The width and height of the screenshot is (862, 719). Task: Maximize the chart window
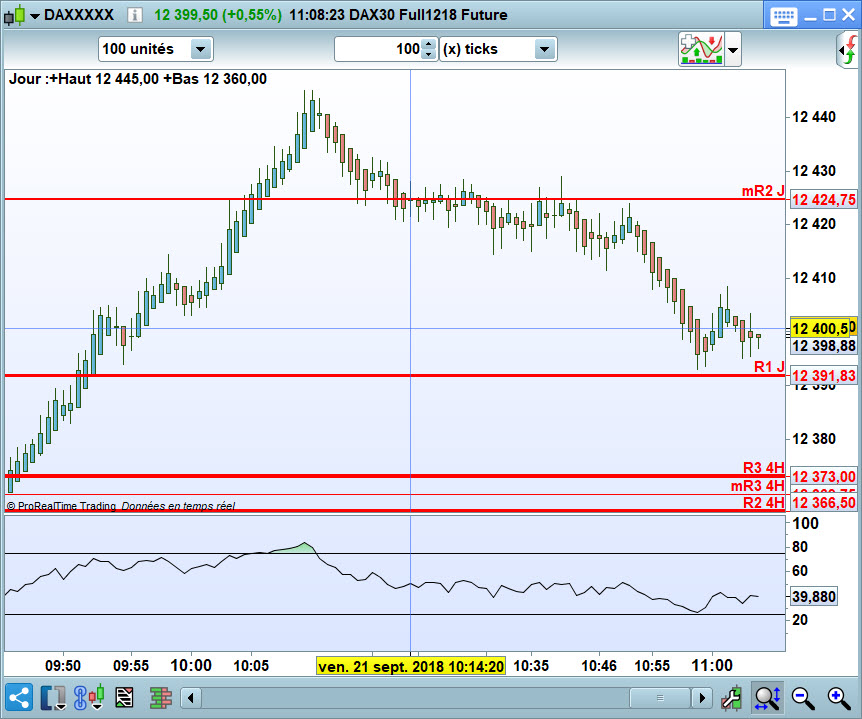[829, 15]
